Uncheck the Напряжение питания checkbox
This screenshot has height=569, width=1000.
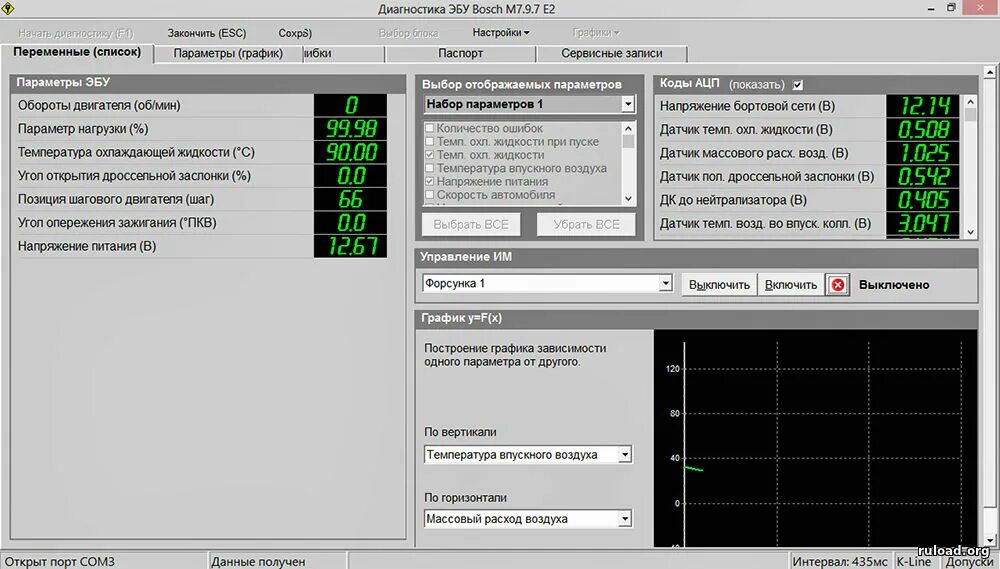[x=429, y=182]
